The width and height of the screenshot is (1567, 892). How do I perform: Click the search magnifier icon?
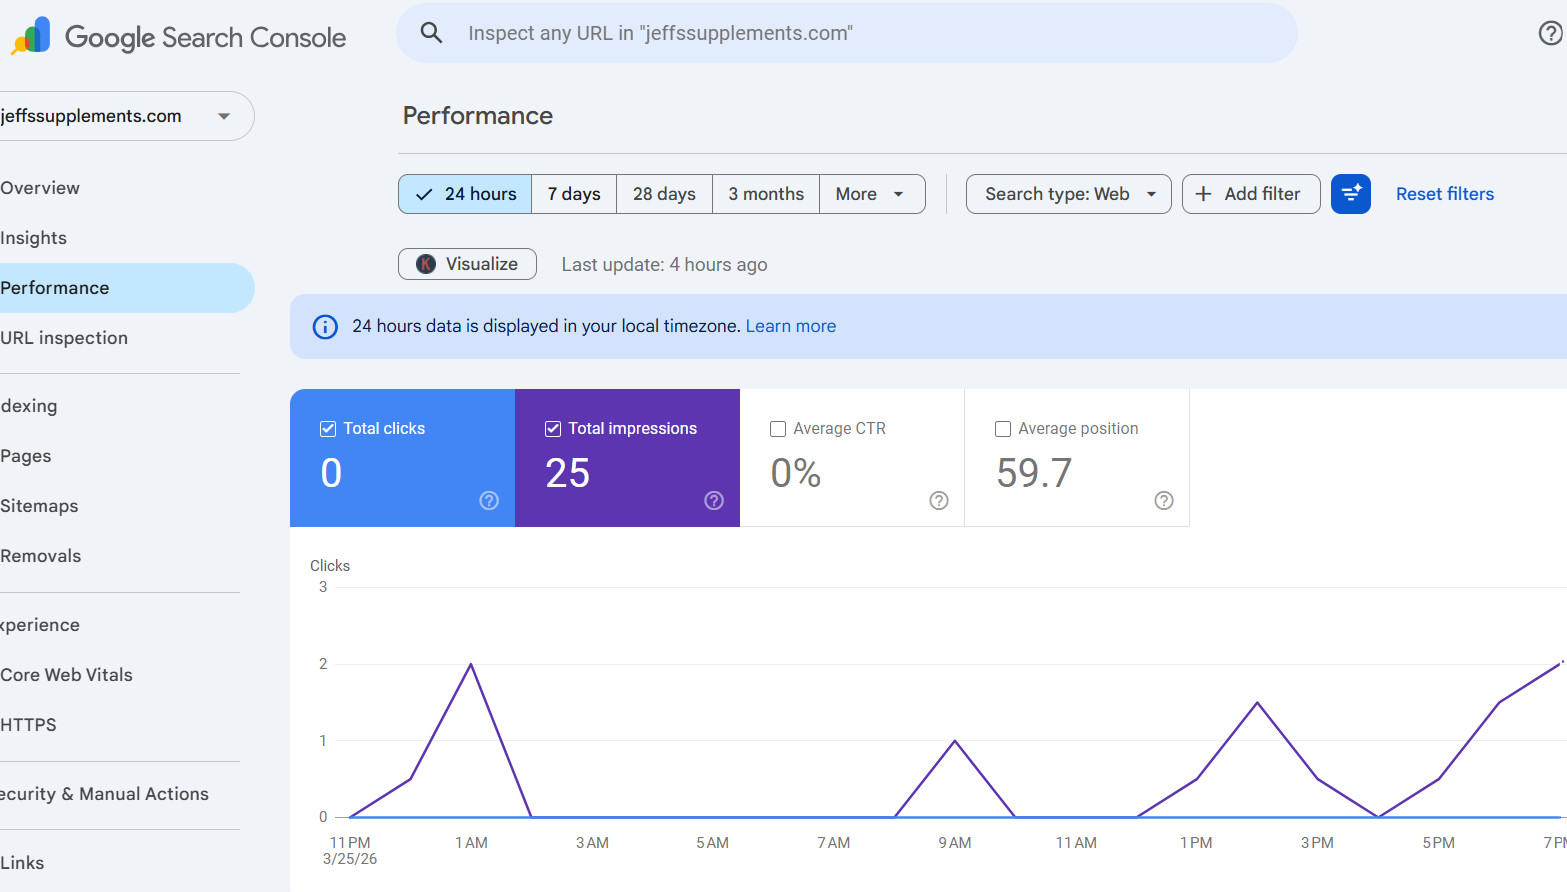pos(431,33)
